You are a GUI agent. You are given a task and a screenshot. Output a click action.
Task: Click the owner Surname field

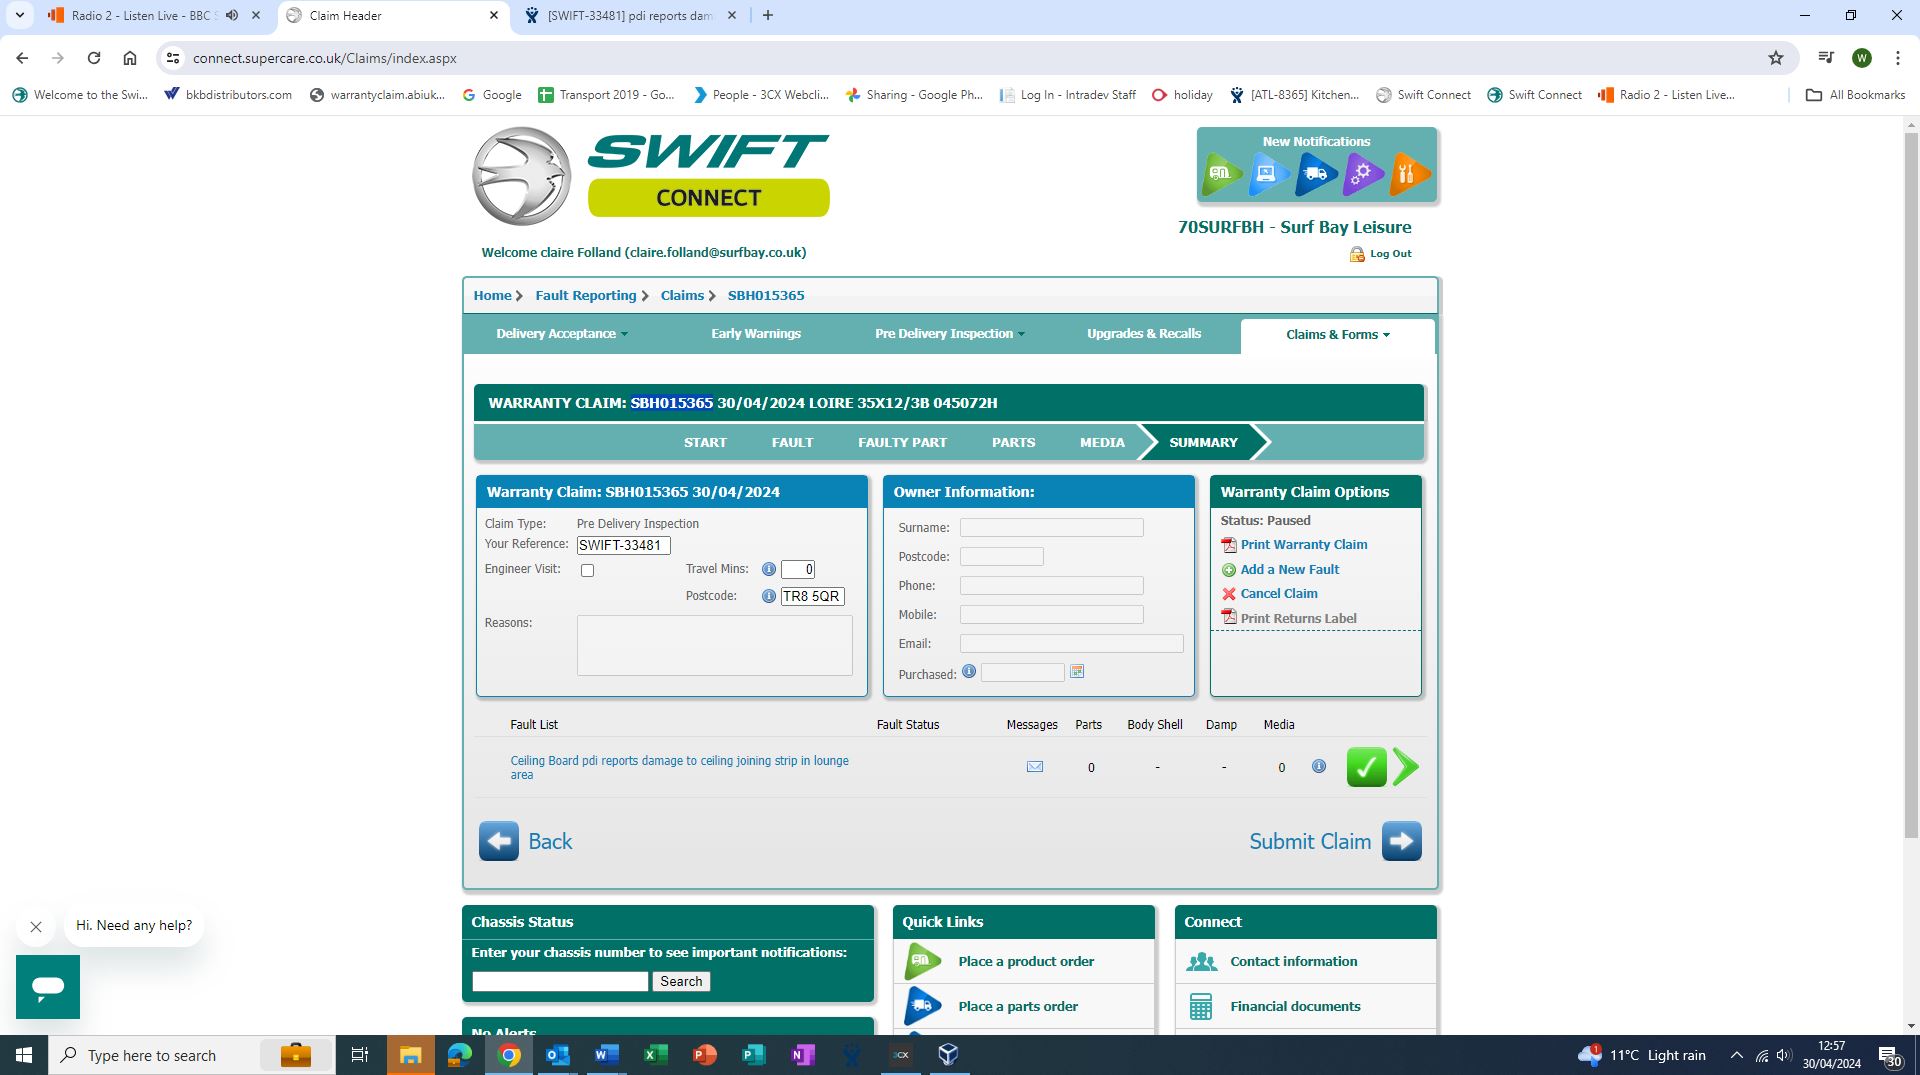click(1052, 528)
